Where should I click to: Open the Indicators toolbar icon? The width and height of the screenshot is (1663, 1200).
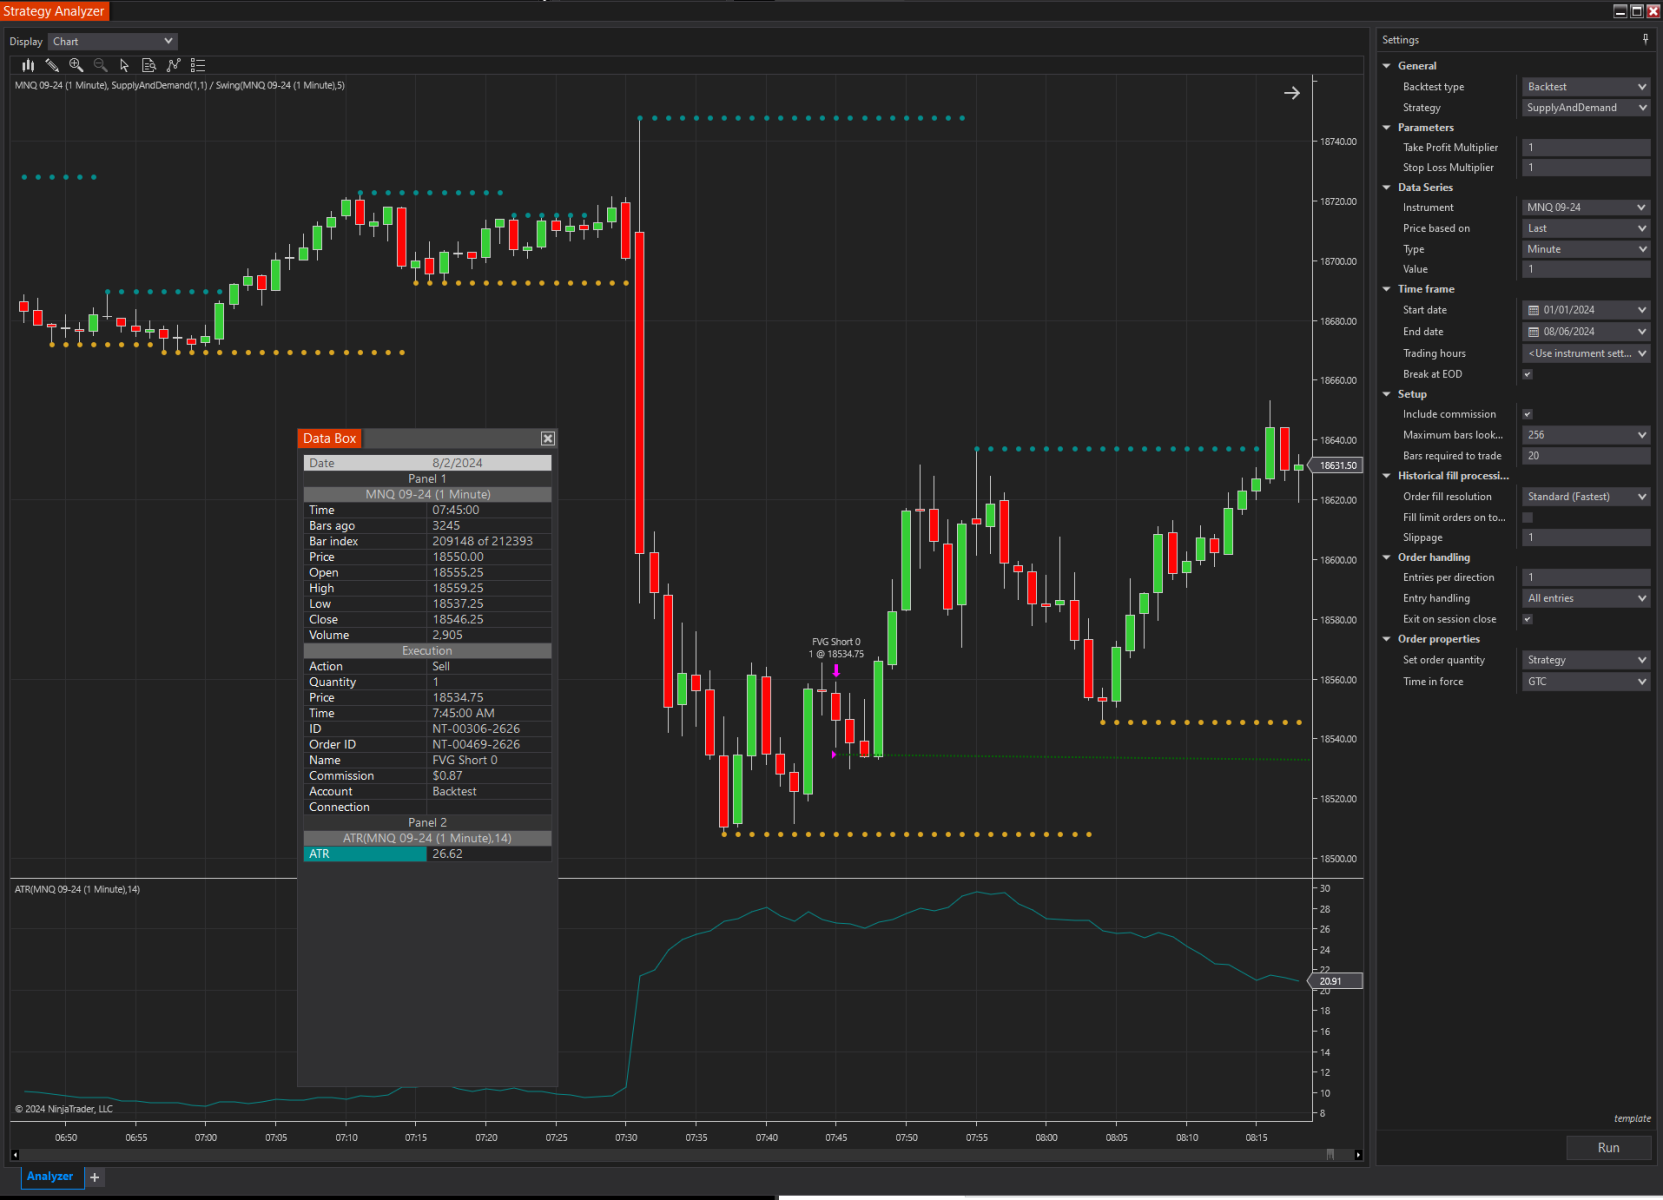174,65
